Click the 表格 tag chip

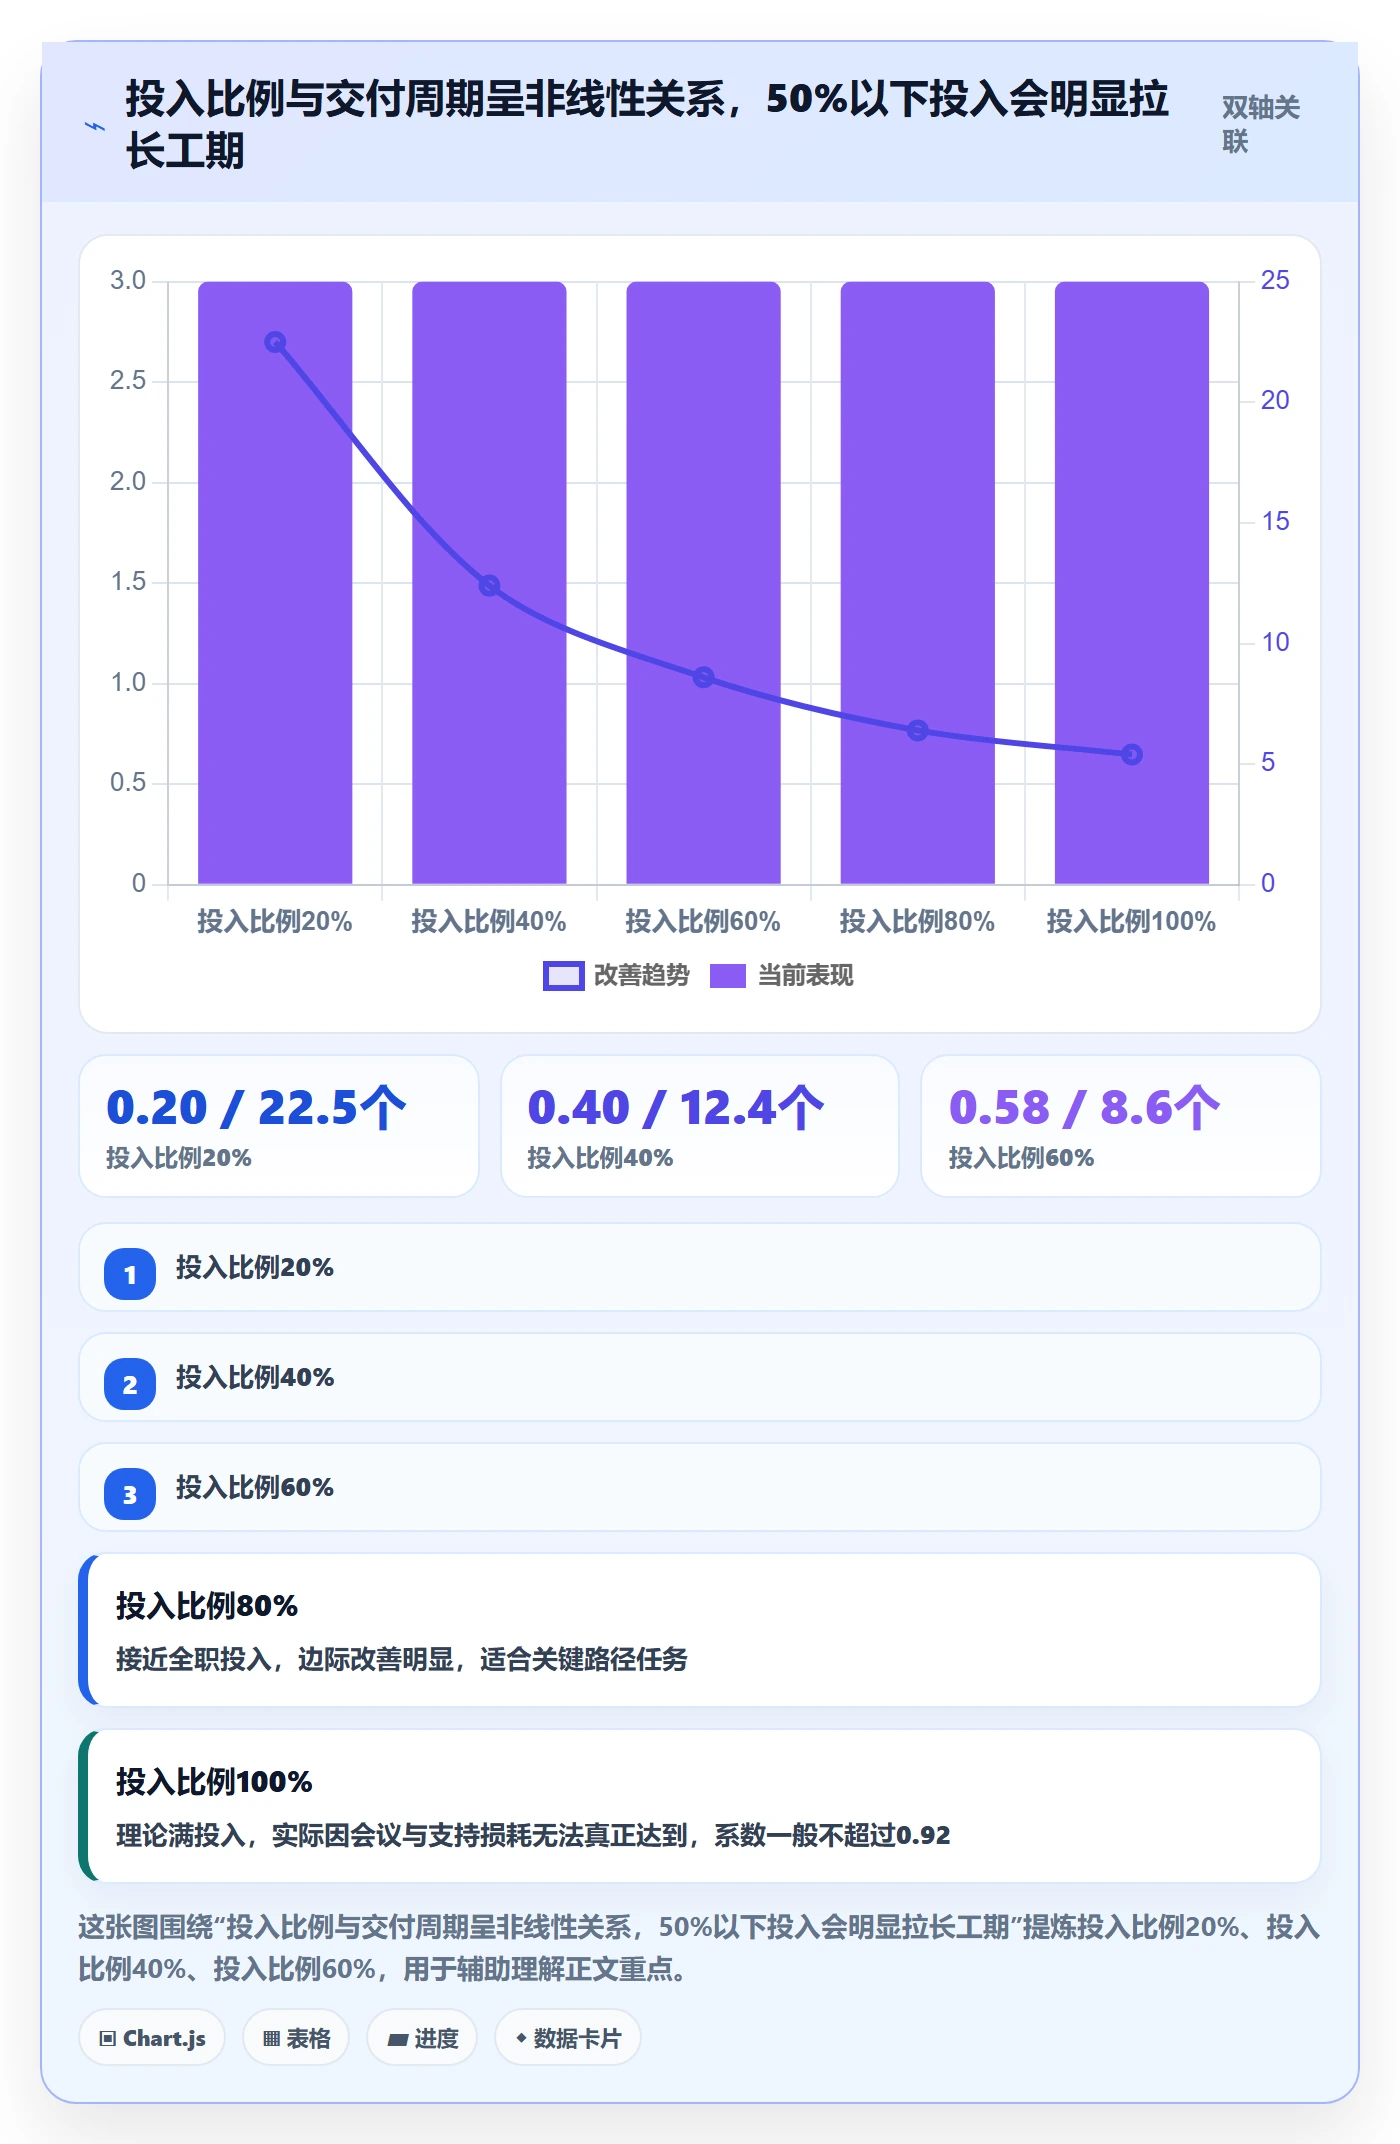point(296,2037)
